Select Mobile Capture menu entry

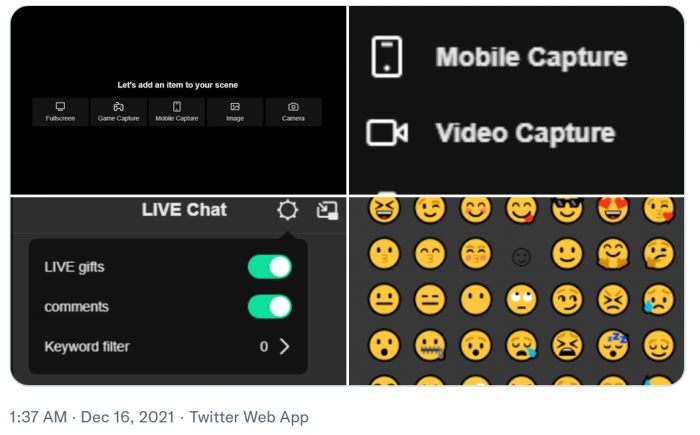530,57
